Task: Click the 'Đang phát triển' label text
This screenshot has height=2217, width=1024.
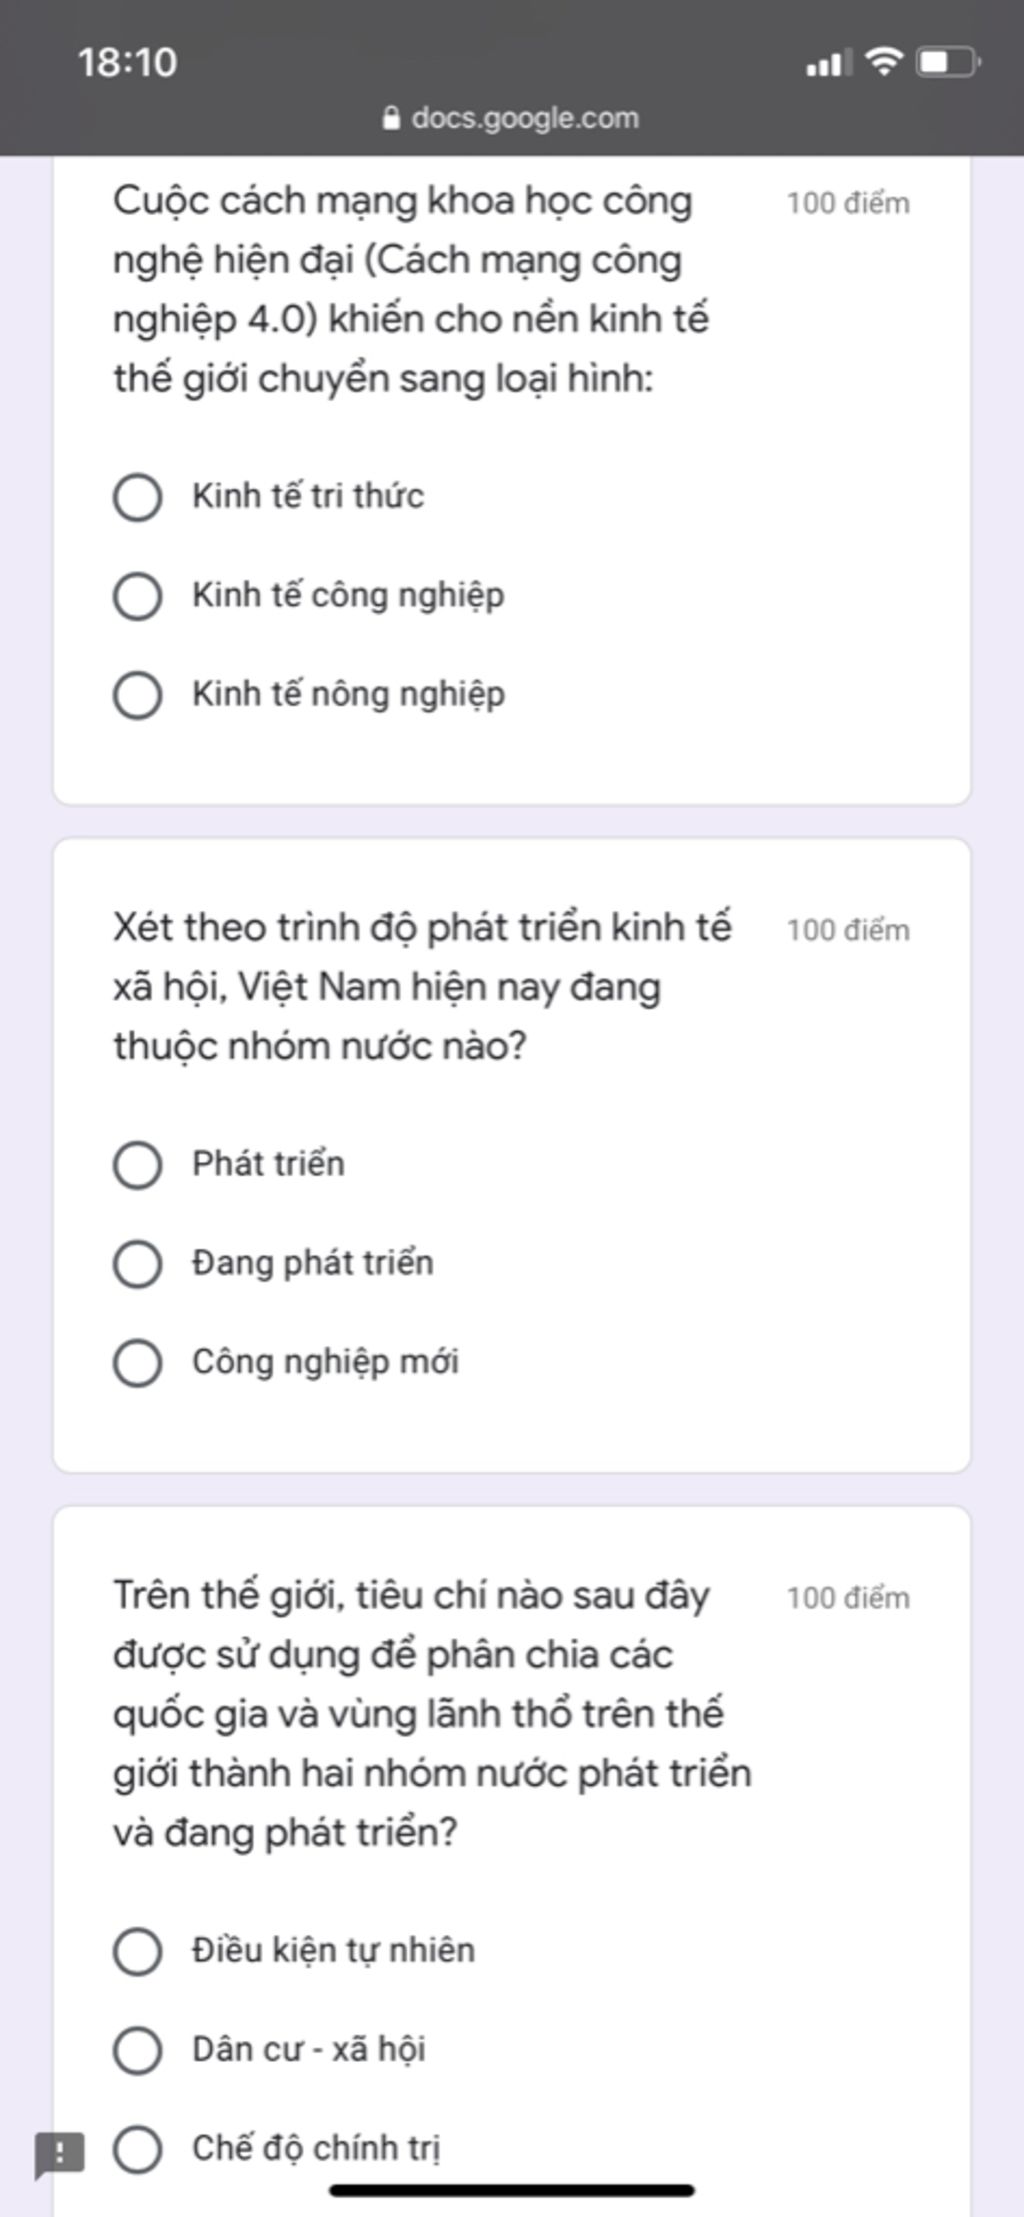Action: 313,1263
